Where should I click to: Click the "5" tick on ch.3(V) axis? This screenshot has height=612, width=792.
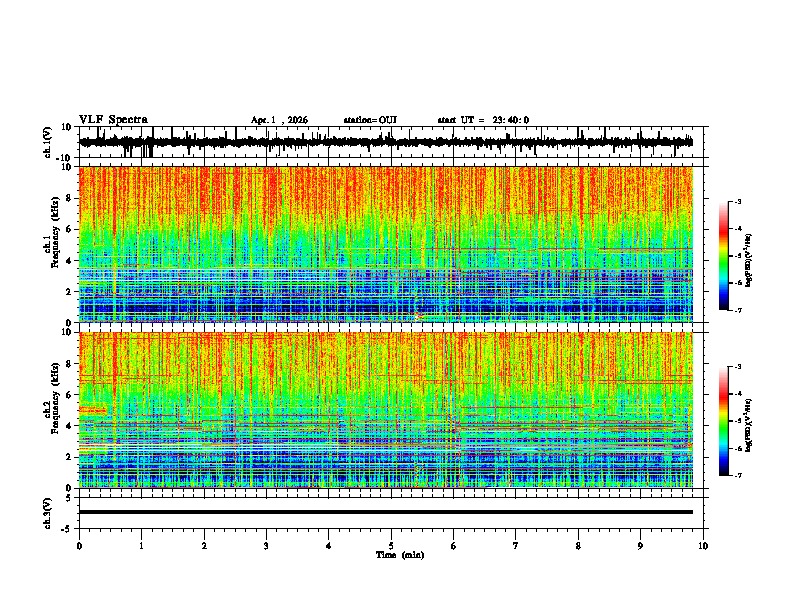pos(69,498)
